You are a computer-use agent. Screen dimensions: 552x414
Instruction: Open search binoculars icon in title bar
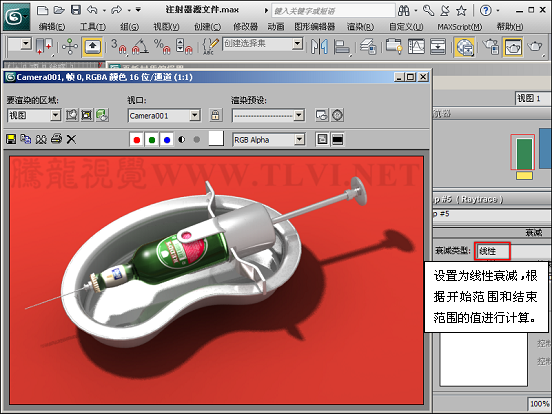(x=404, y=11)
